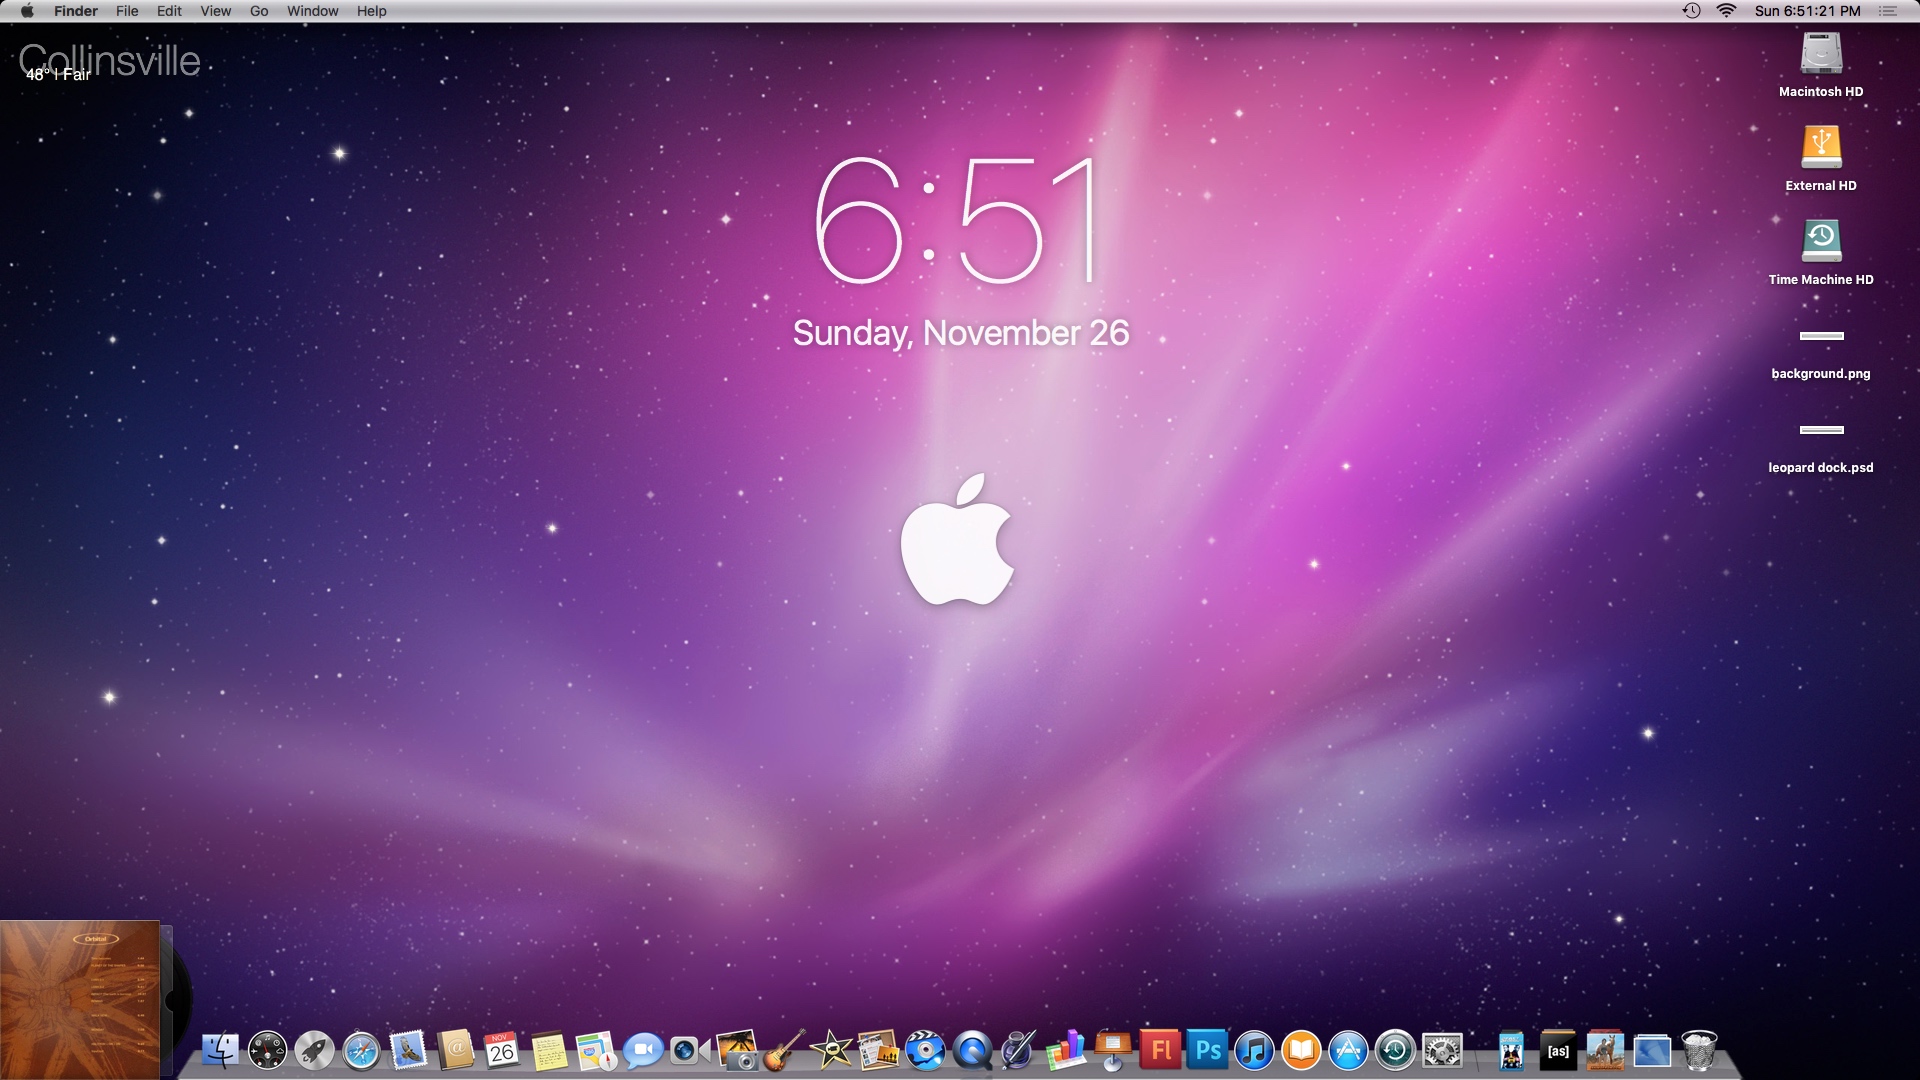Open the Trash in the dock
This screenshot has height=1080, width=1920.
1699,1051
